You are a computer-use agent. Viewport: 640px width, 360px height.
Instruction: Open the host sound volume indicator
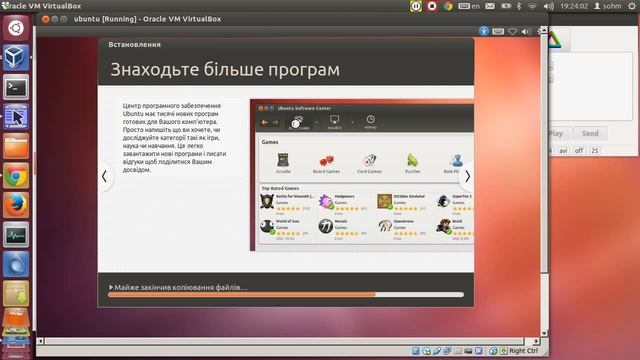click(549, 6)
